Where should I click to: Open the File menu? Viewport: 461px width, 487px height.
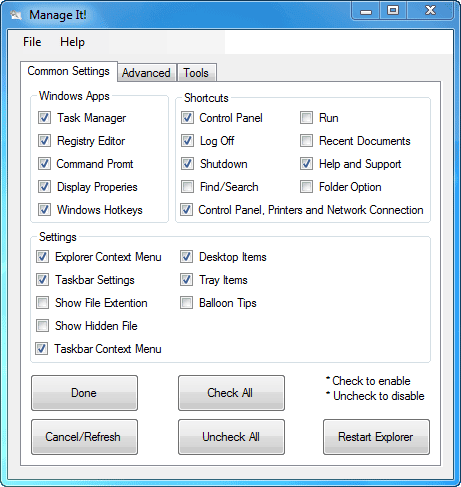[32, 42]
